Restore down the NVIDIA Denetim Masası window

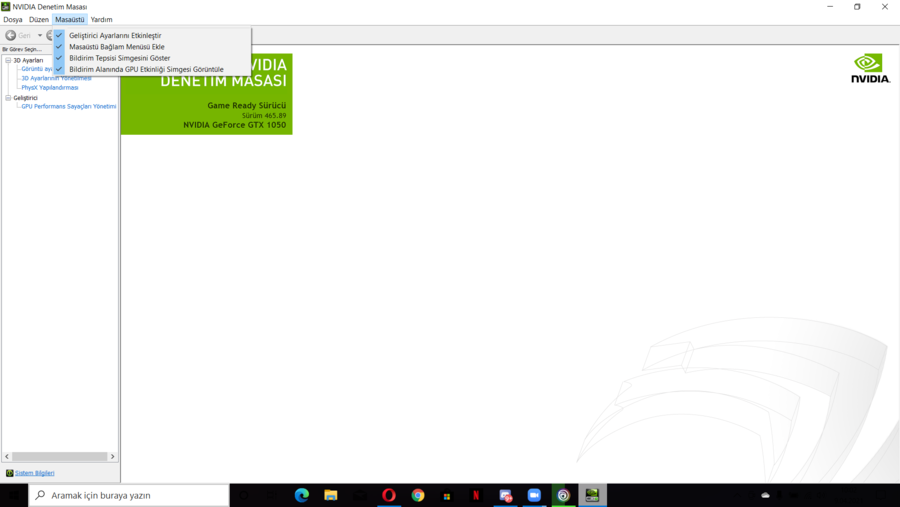pos(857,7)
